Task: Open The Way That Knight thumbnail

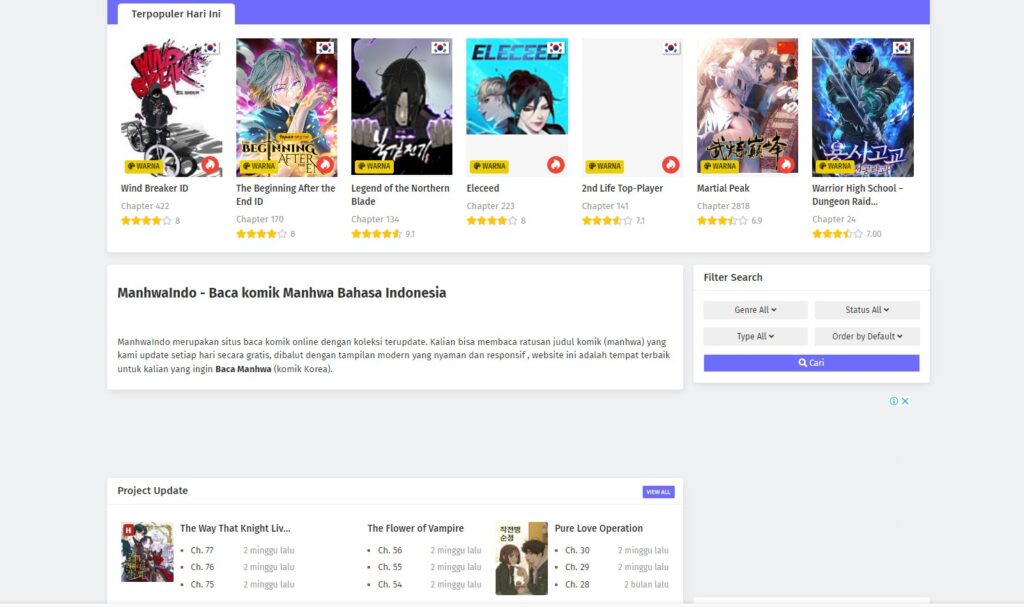Action: coord(147,552)
